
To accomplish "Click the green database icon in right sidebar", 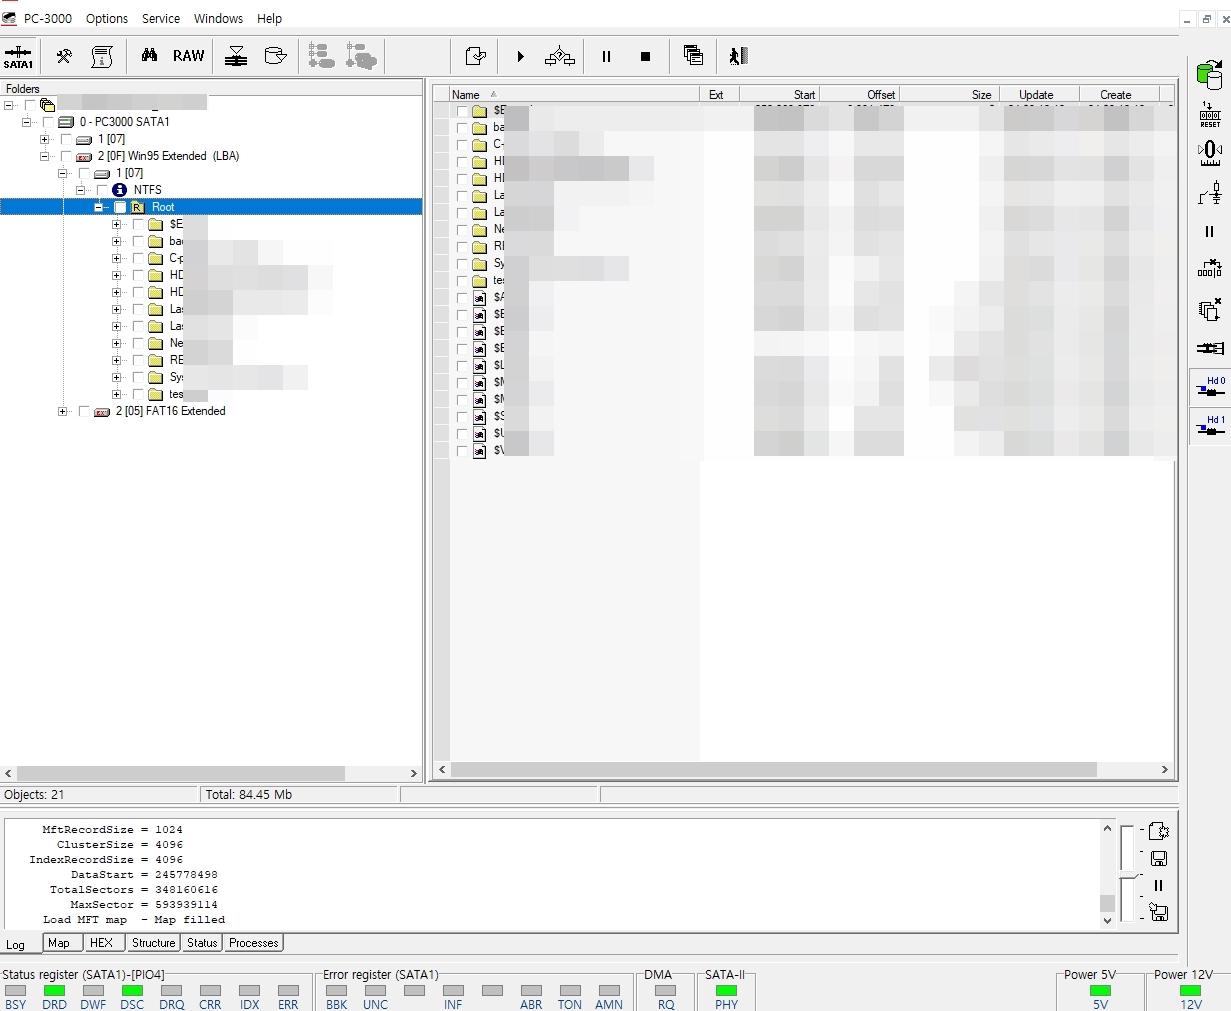I will pos(1210,74).
